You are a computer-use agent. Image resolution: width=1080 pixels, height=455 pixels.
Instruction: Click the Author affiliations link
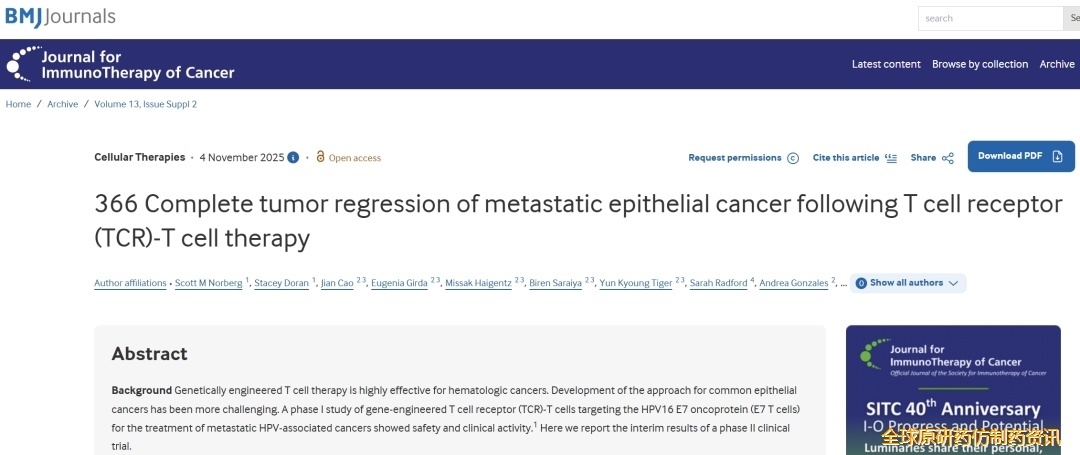[130, 283]
